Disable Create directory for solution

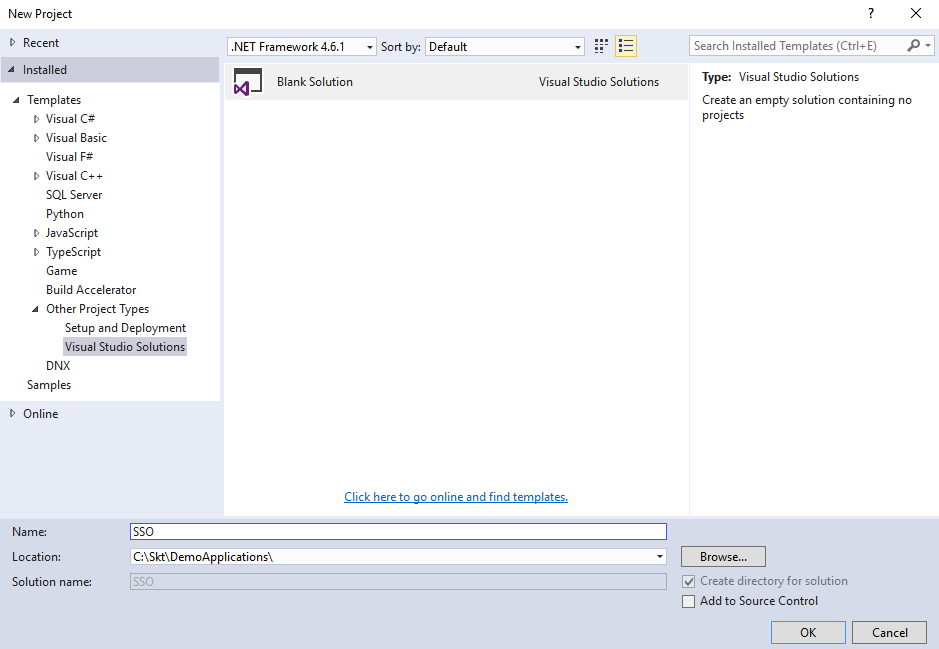pos(689,581)
